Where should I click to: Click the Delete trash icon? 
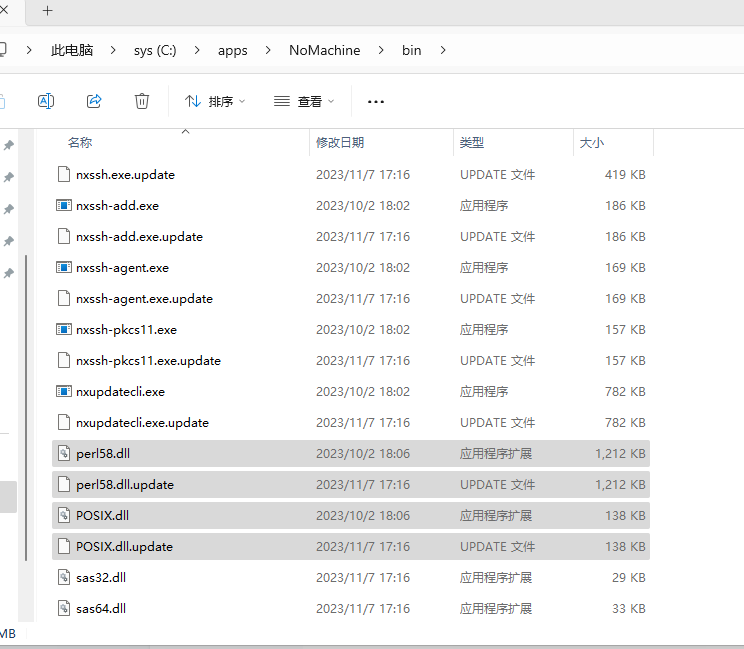[141, 101]
